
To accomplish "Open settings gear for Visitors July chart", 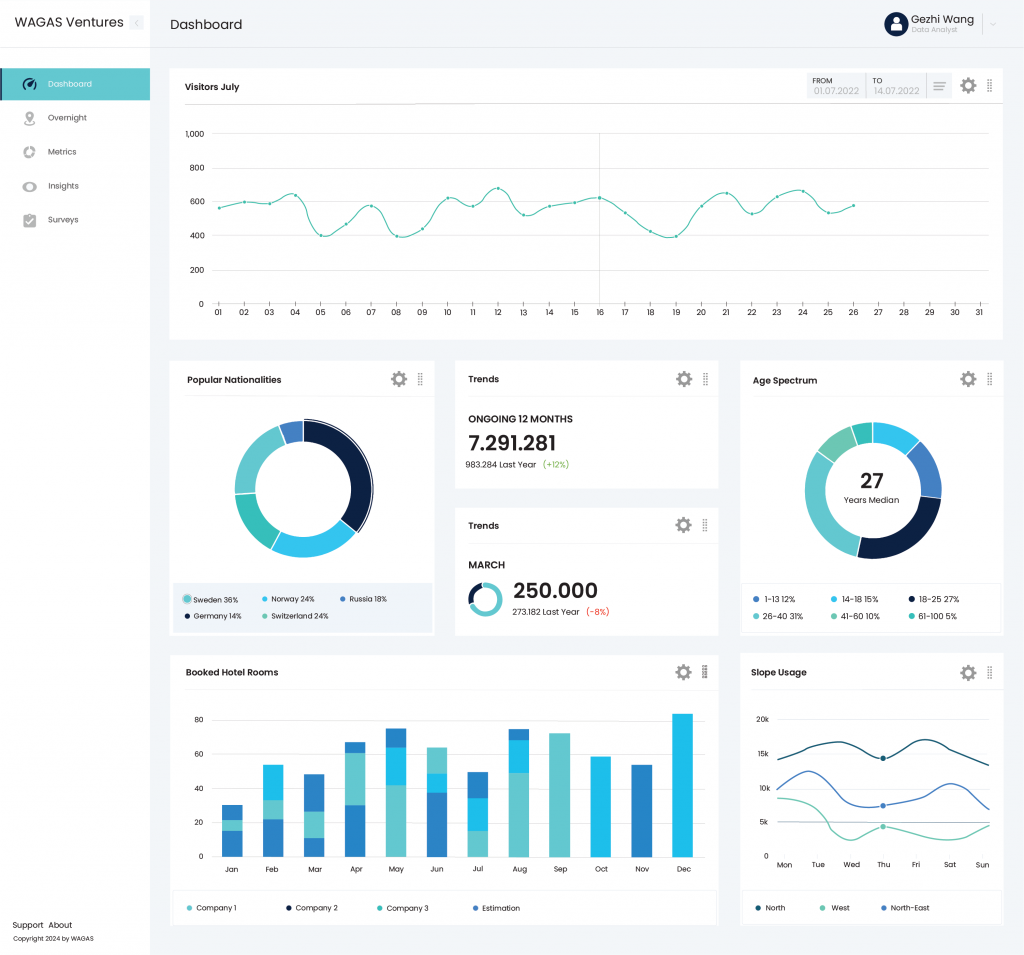I will [968, 86].
